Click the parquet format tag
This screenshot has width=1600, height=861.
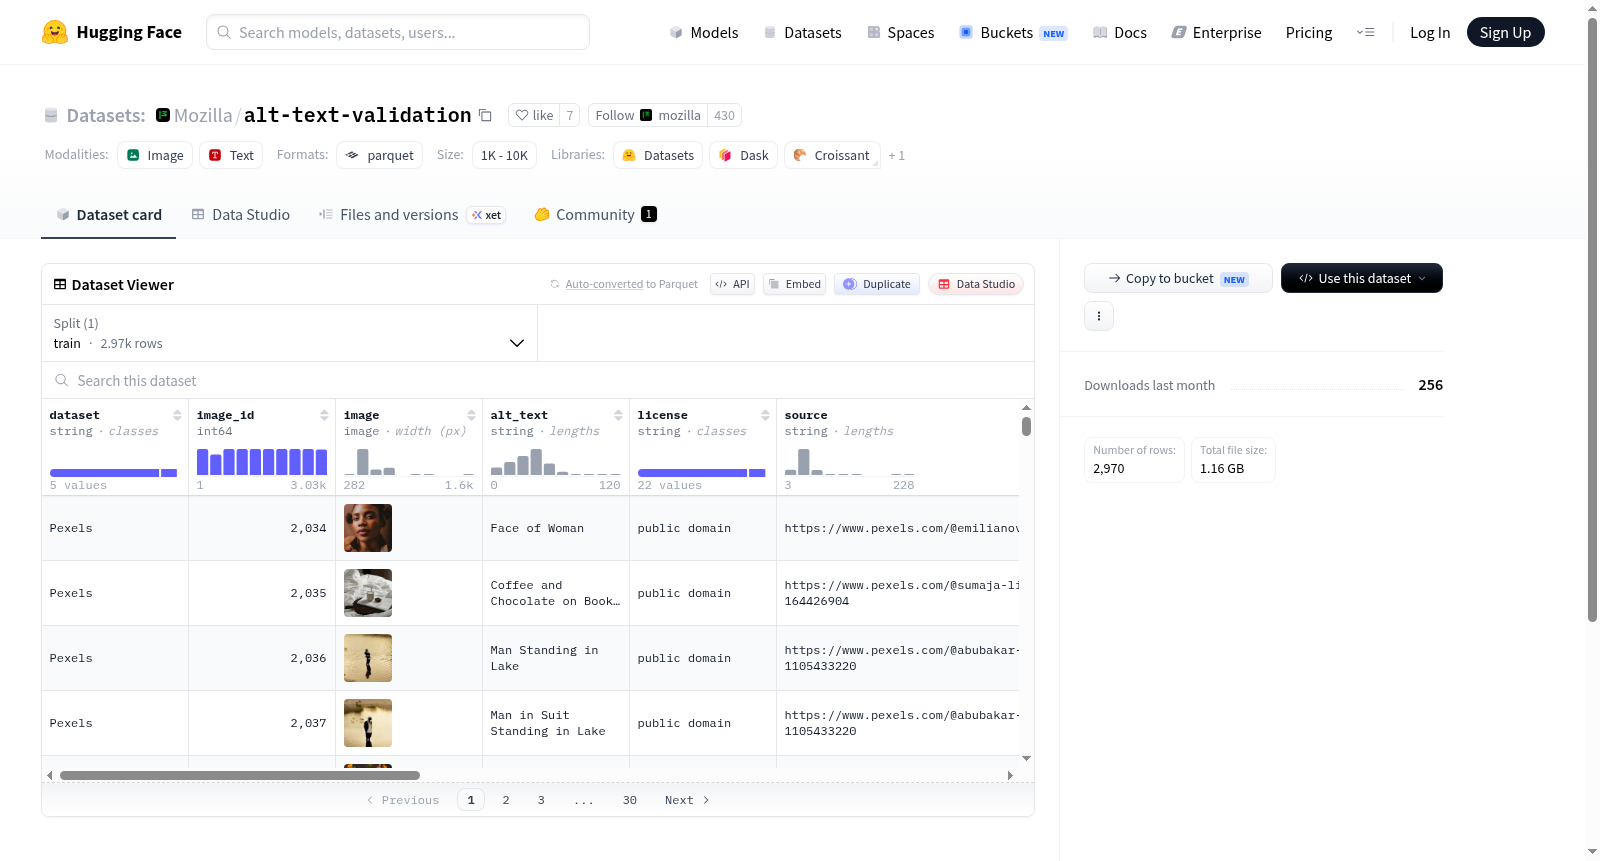pyautogui.click(x=380, y=155)
